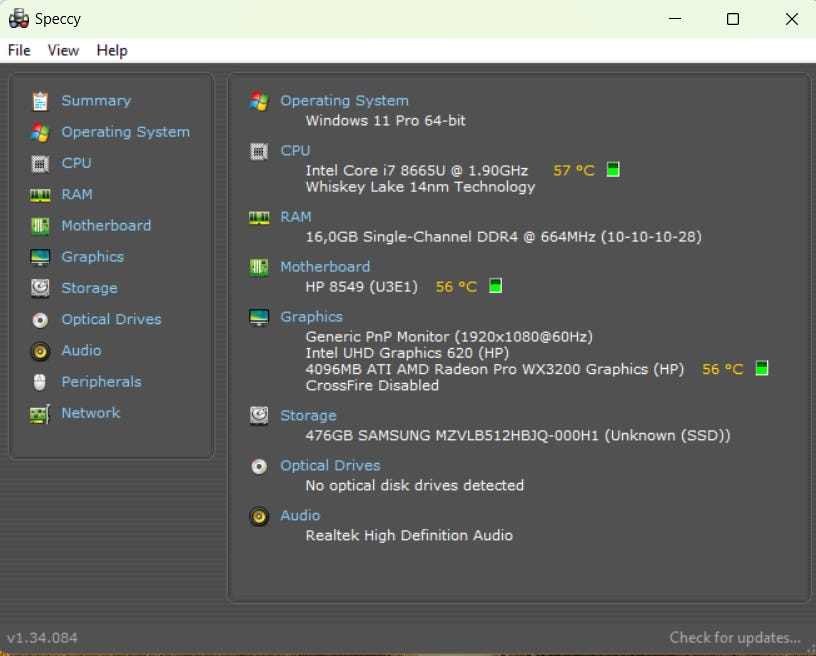The width and height of the screenshot is (816, 656).
Task: Open the Optical Drives heading link in summary
Action: coord(330,465)
